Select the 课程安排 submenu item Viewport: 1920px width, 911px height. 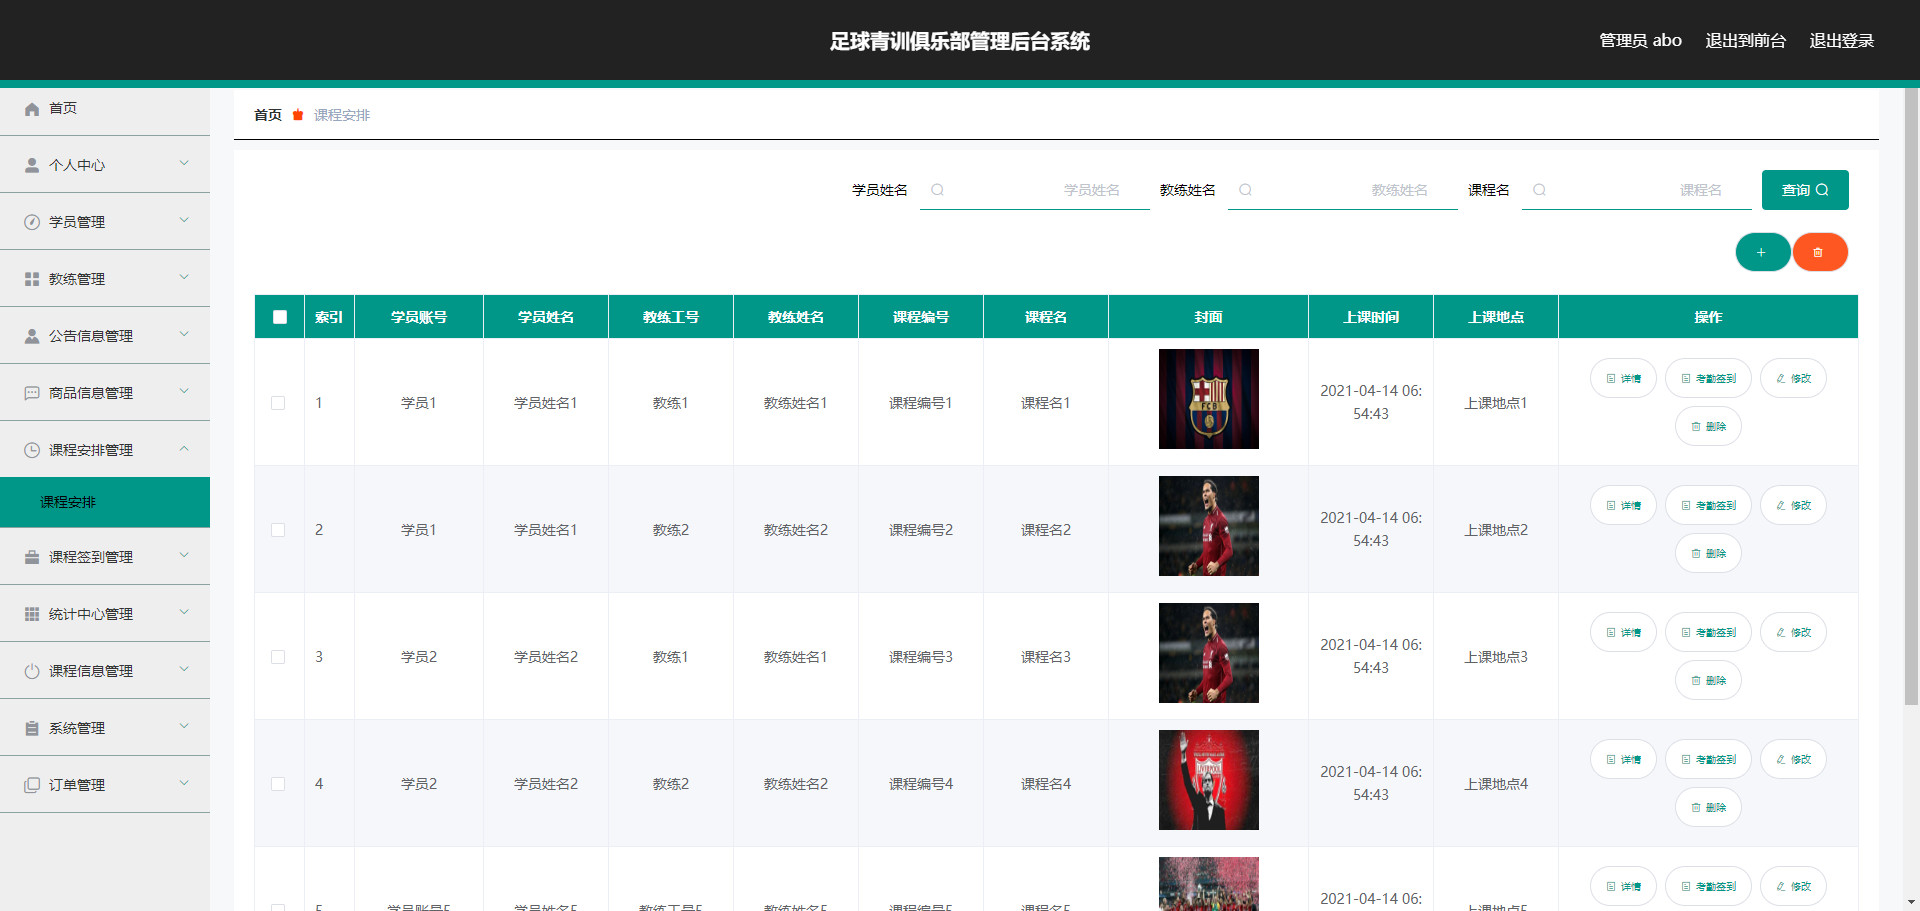tap(105, 502)
